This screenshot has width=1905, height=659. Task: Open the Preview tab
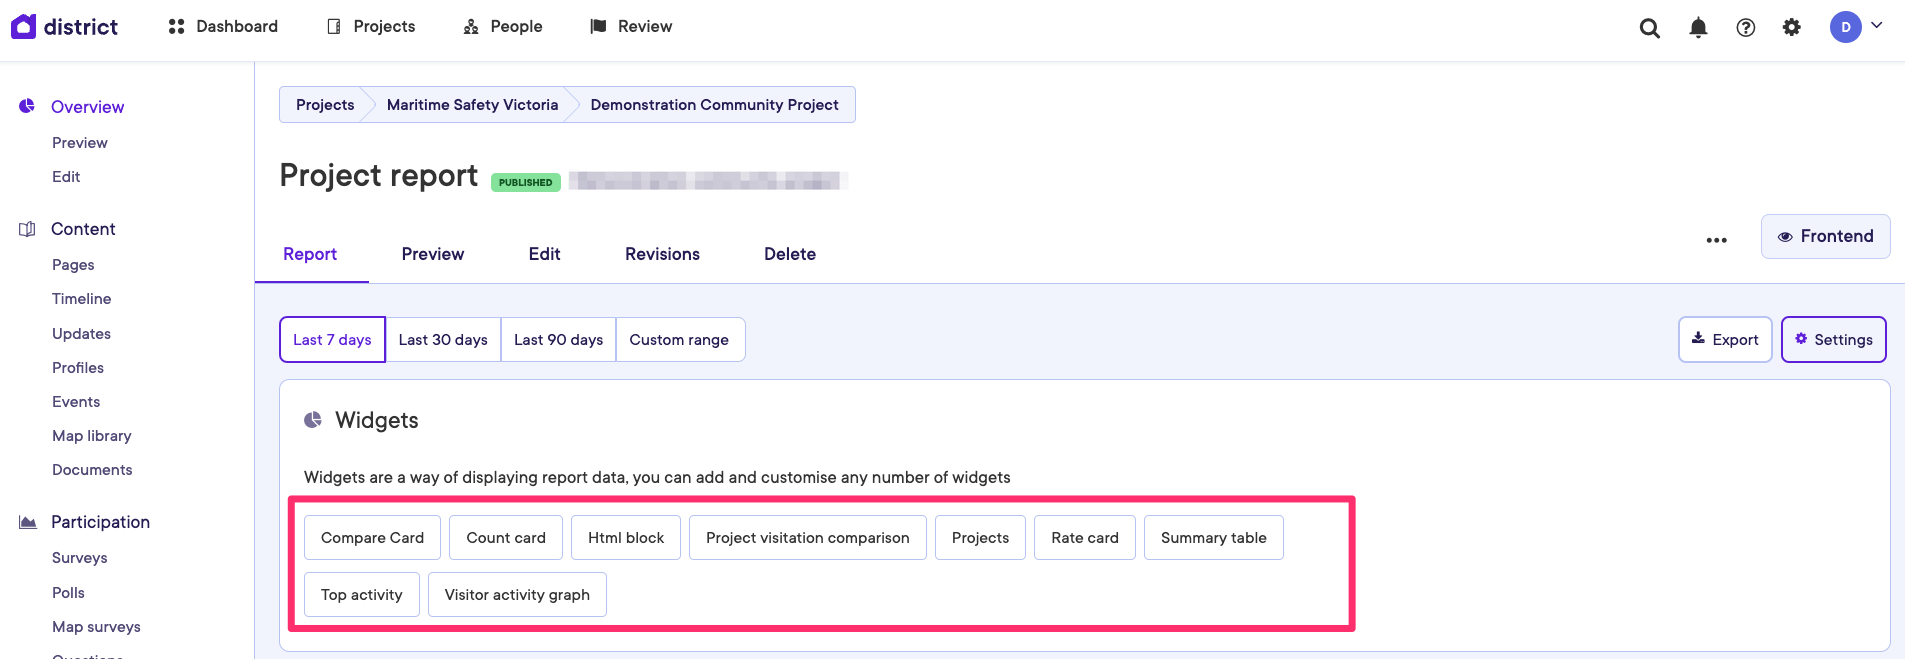click(x=432, y=254)
